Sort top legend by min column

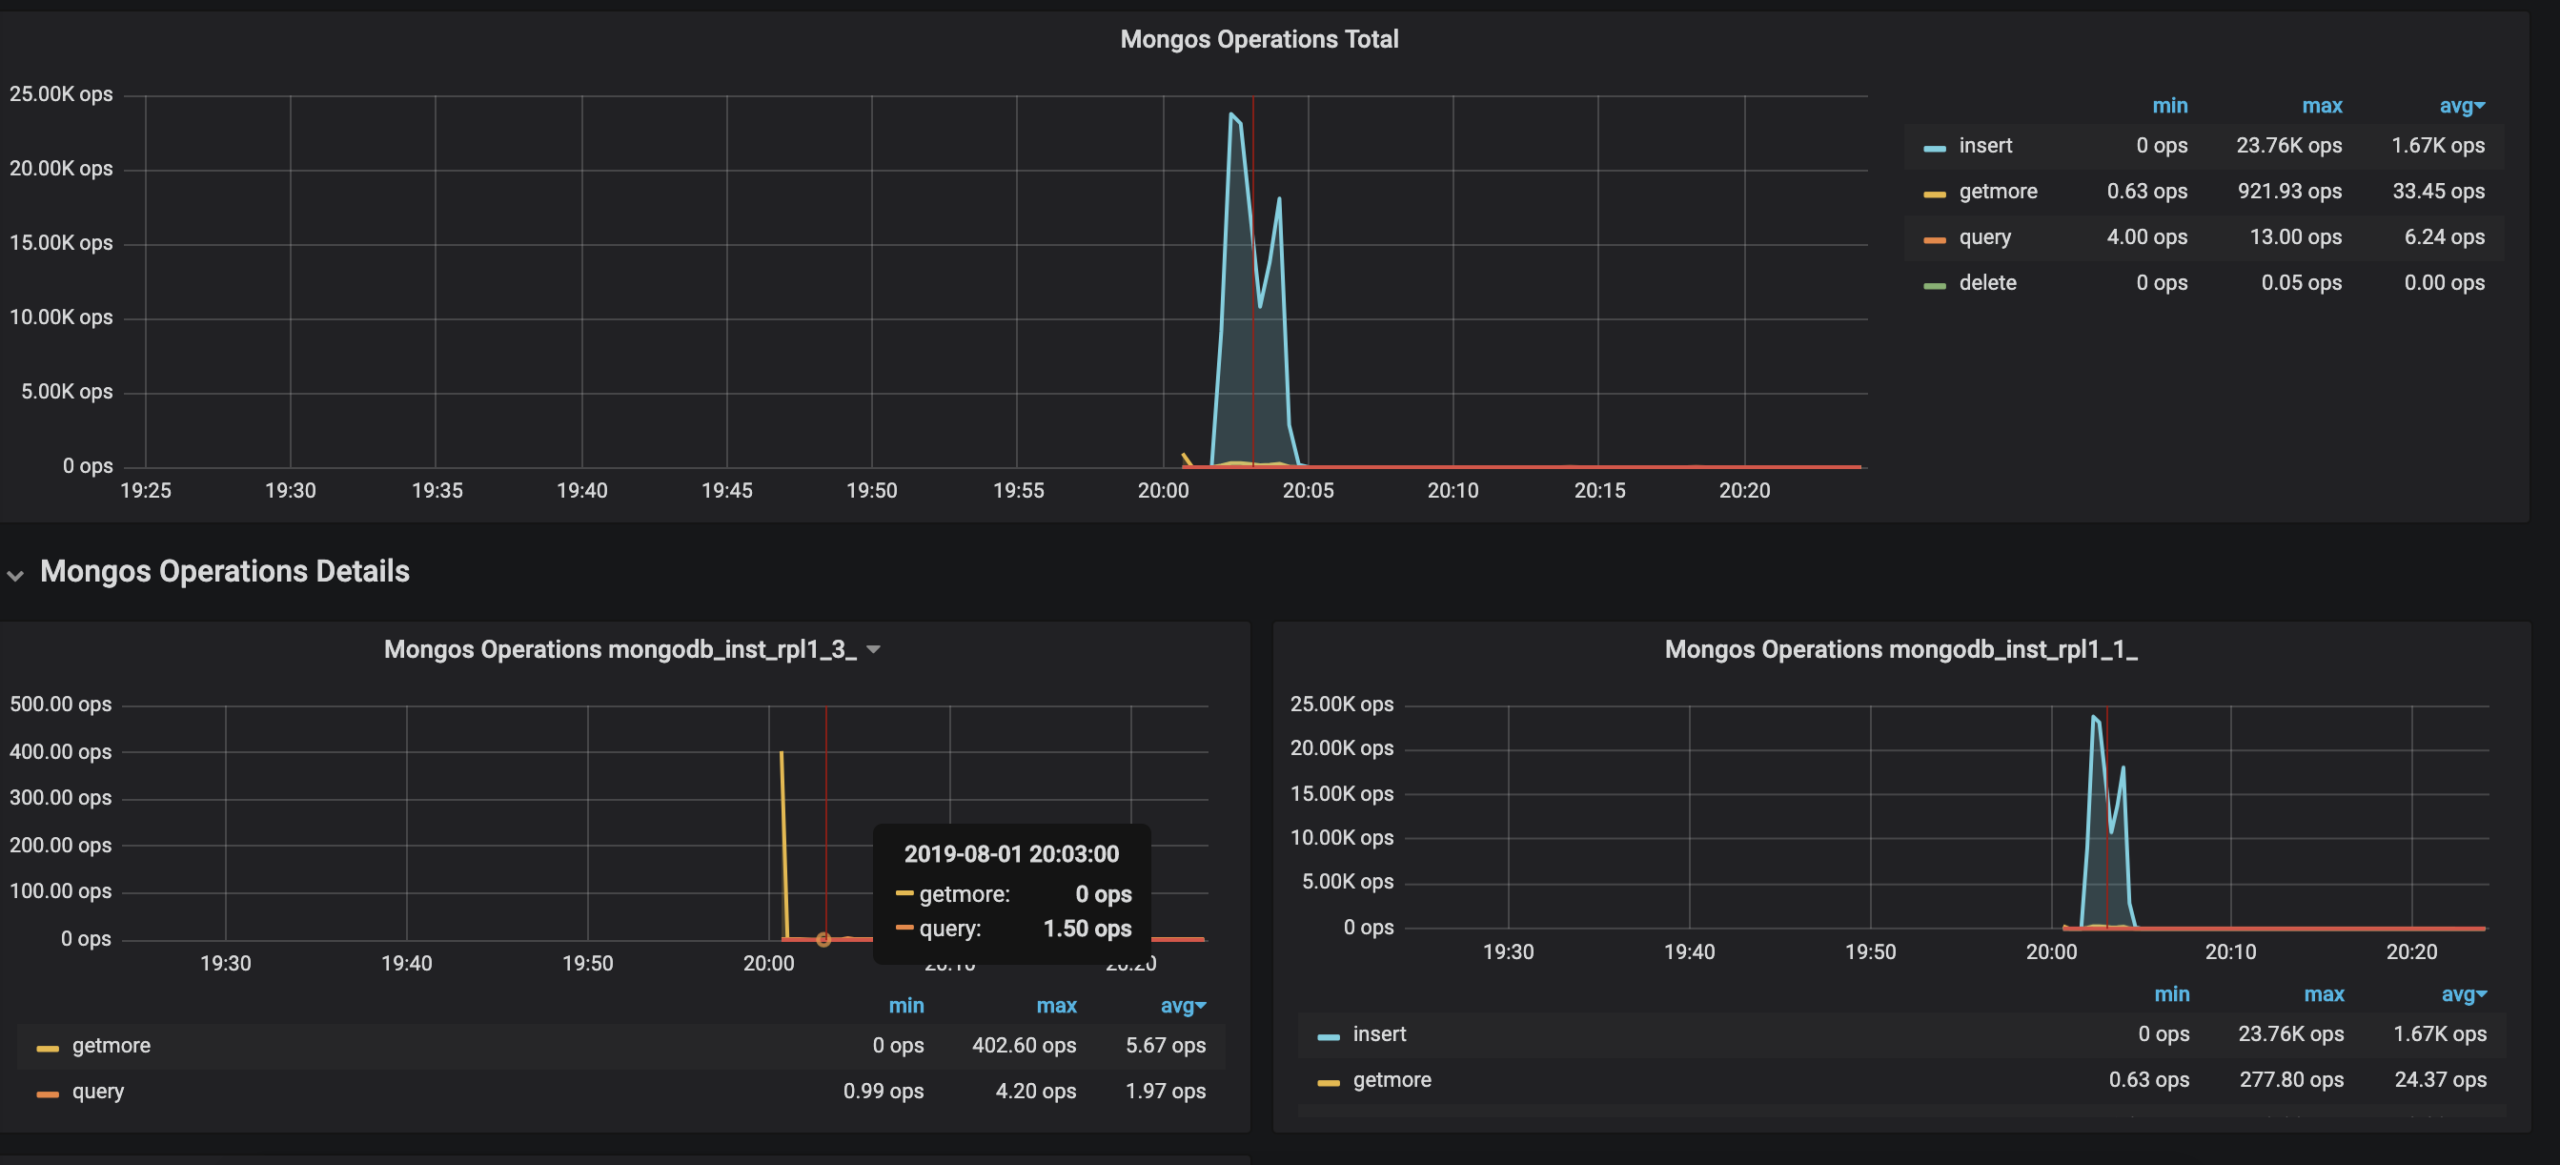point(2169,106)
